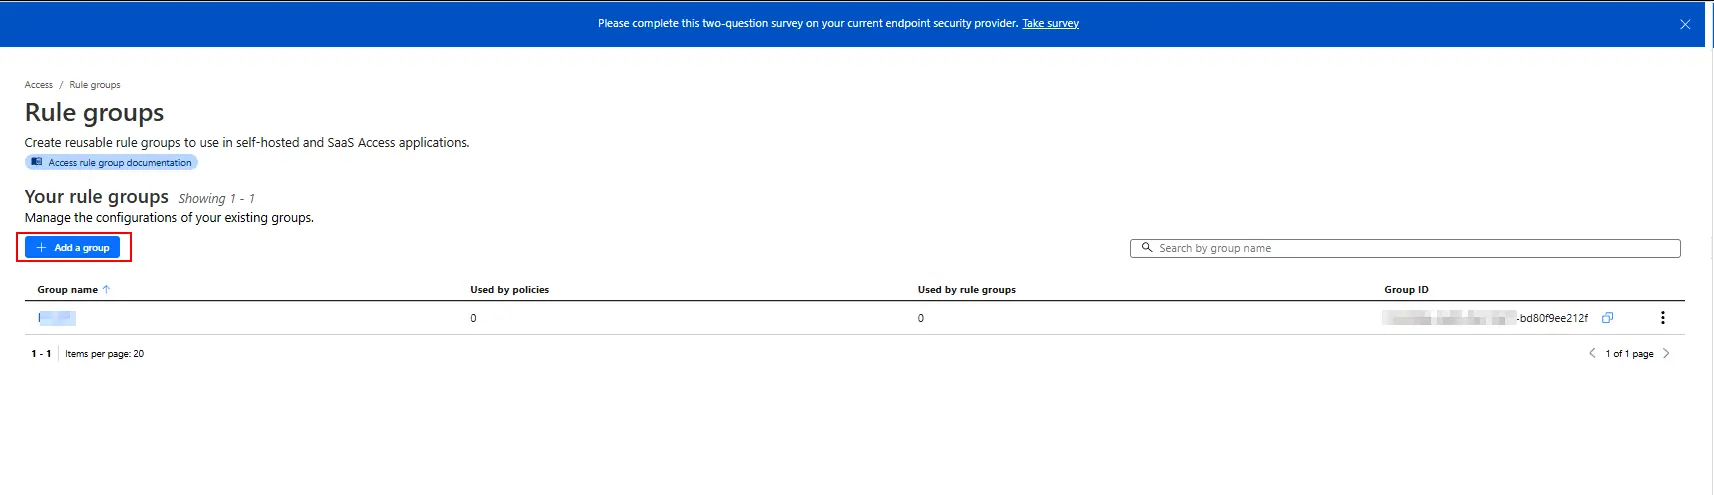This screenshot has height=495, width=1714.
Task: Go to the previous page with the left chevron
Action: click(x=1592, y=353)
